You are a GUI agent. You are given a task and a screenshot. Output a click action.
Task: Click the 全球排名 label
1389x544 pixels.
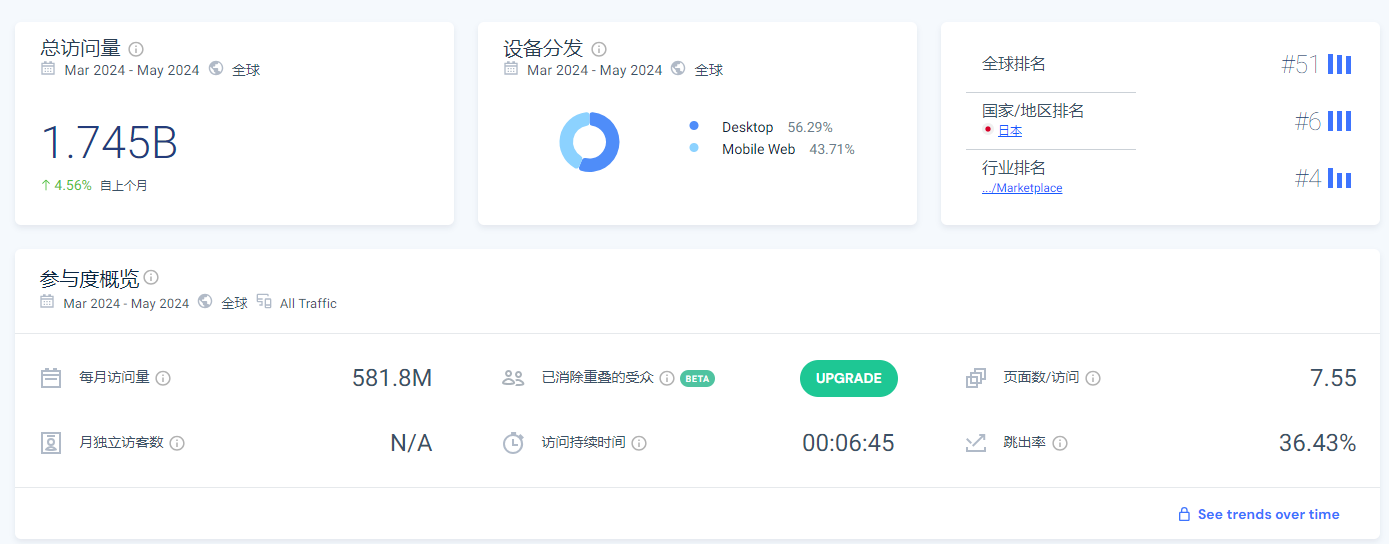point(1014,64)
